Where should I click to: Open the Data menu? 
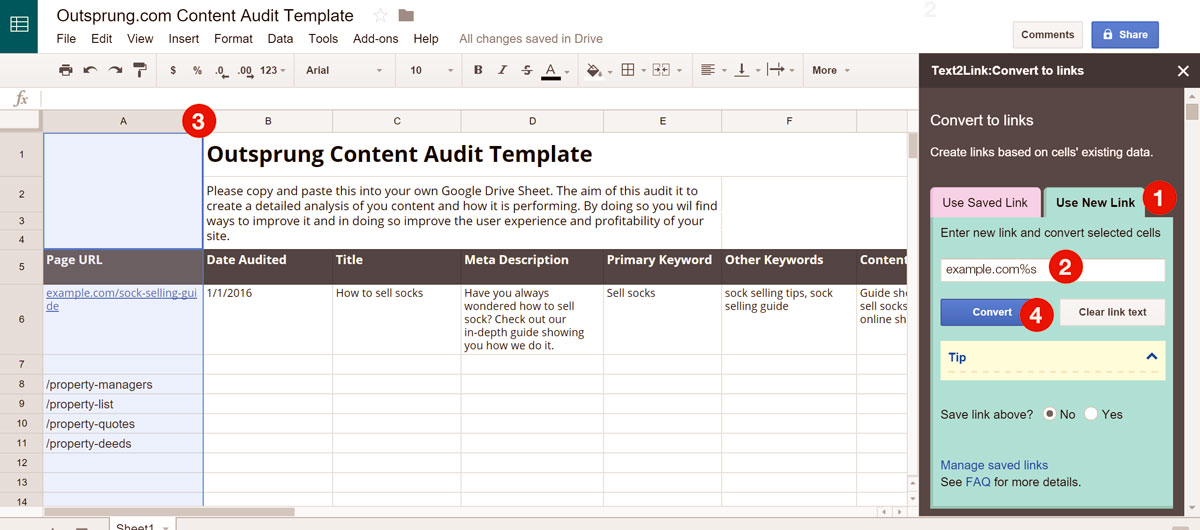(x=280, y=39)
